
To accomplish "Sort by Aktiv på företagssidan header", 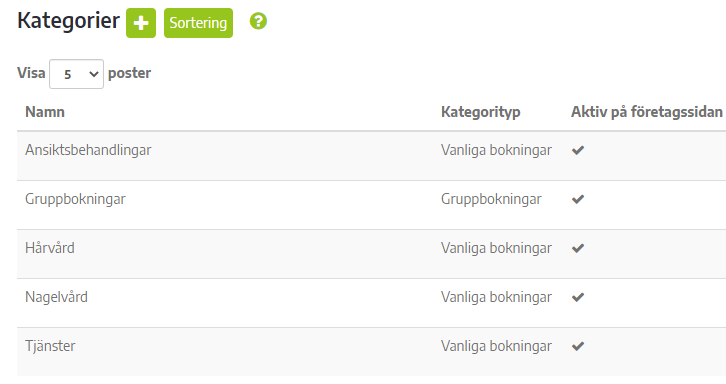I will (x=647, y=112).
